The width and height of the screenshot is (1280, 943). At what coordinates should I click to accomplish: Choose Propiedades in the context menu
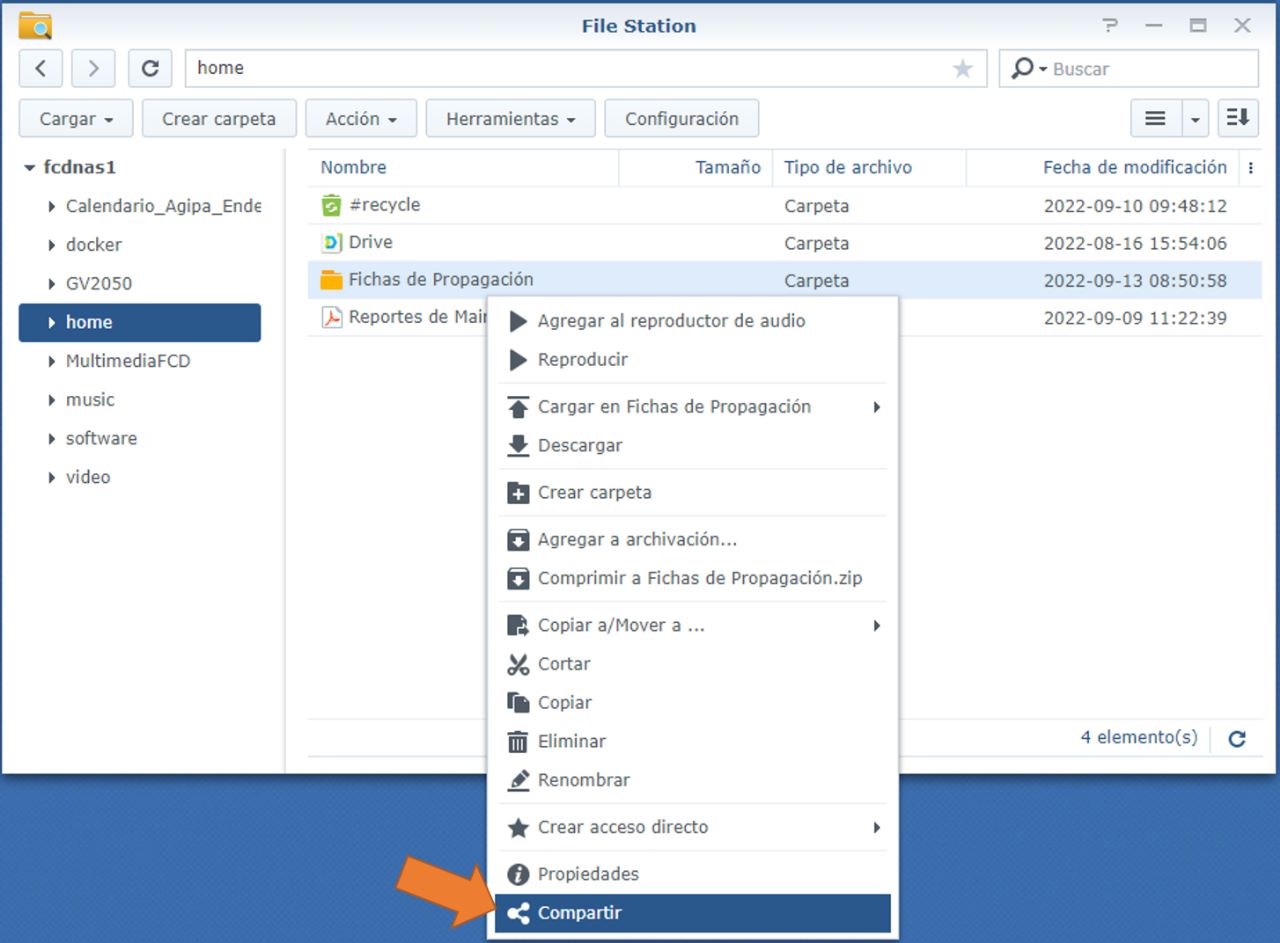[x=588, y=874]
